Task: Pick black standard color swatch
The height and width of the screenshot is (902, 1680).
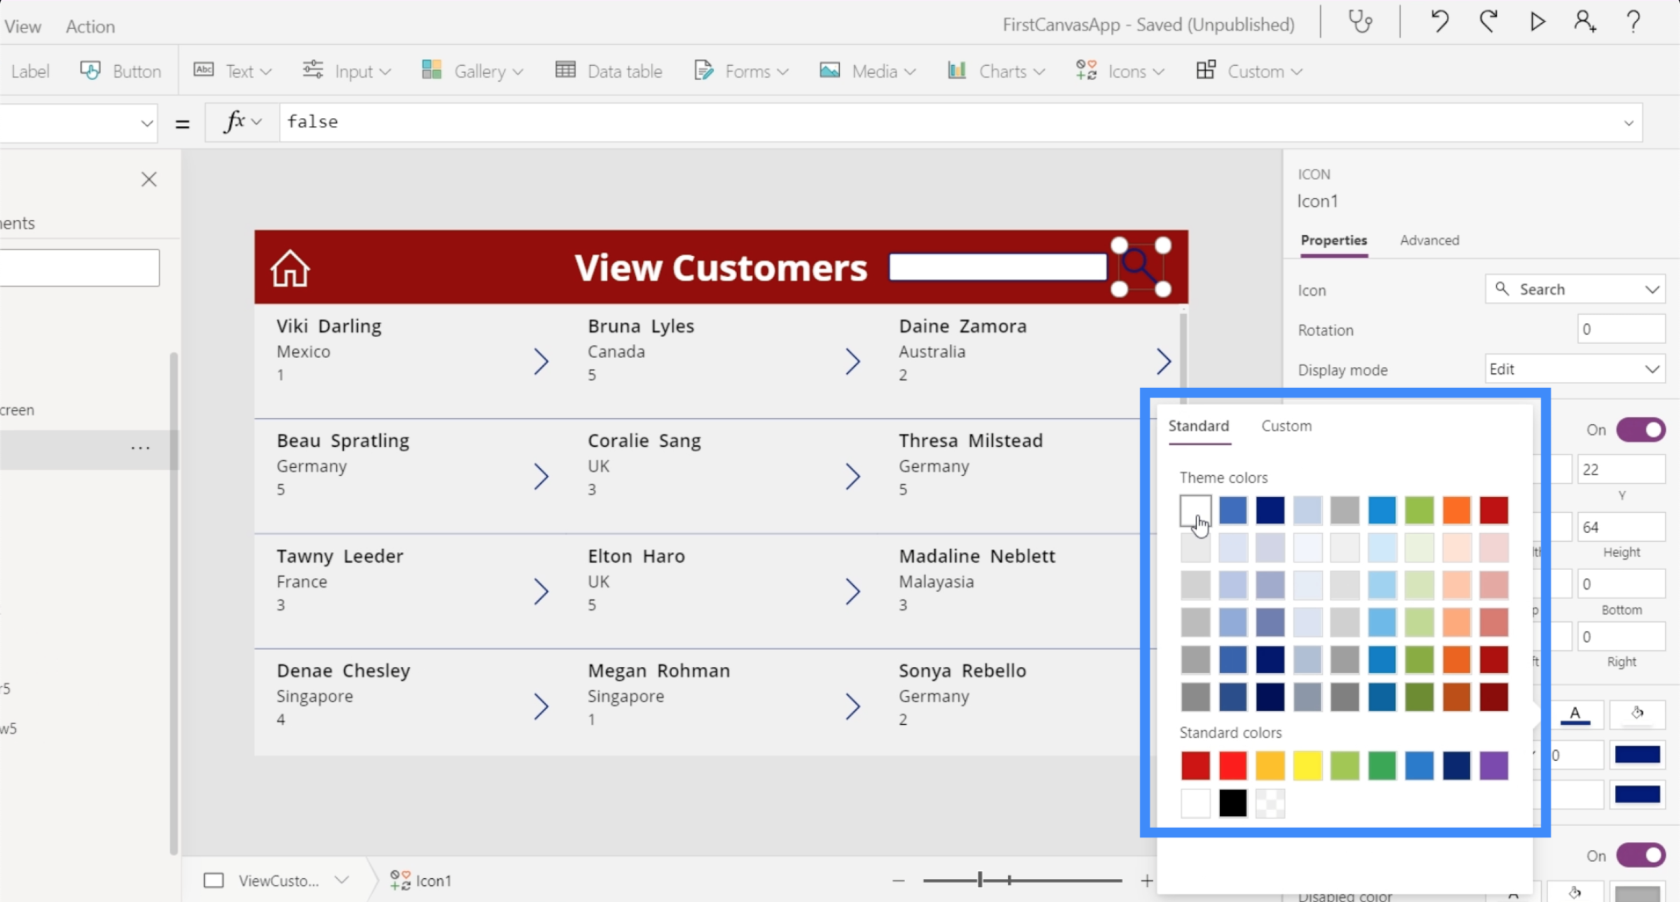Action: tap(1232, 803)
